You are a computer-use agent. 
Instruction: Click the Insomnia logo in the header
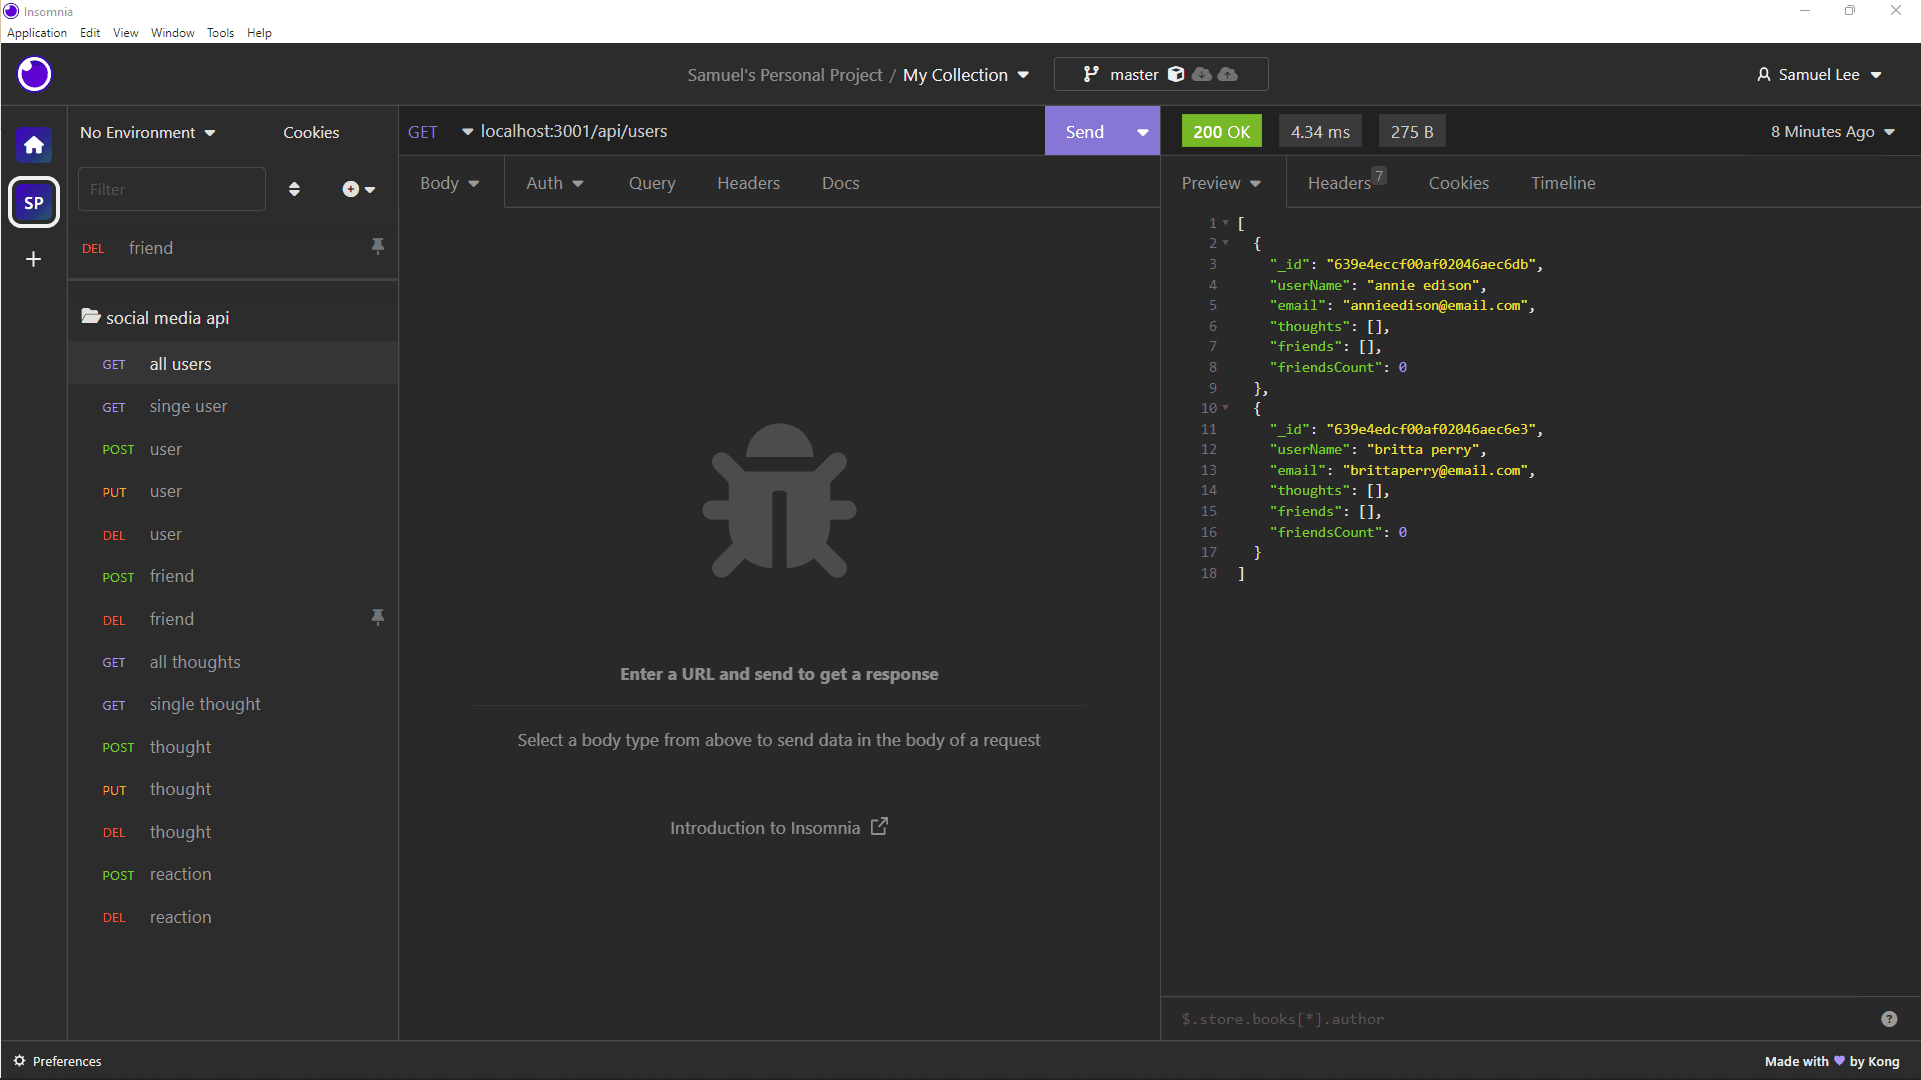(x=34, y=74)
